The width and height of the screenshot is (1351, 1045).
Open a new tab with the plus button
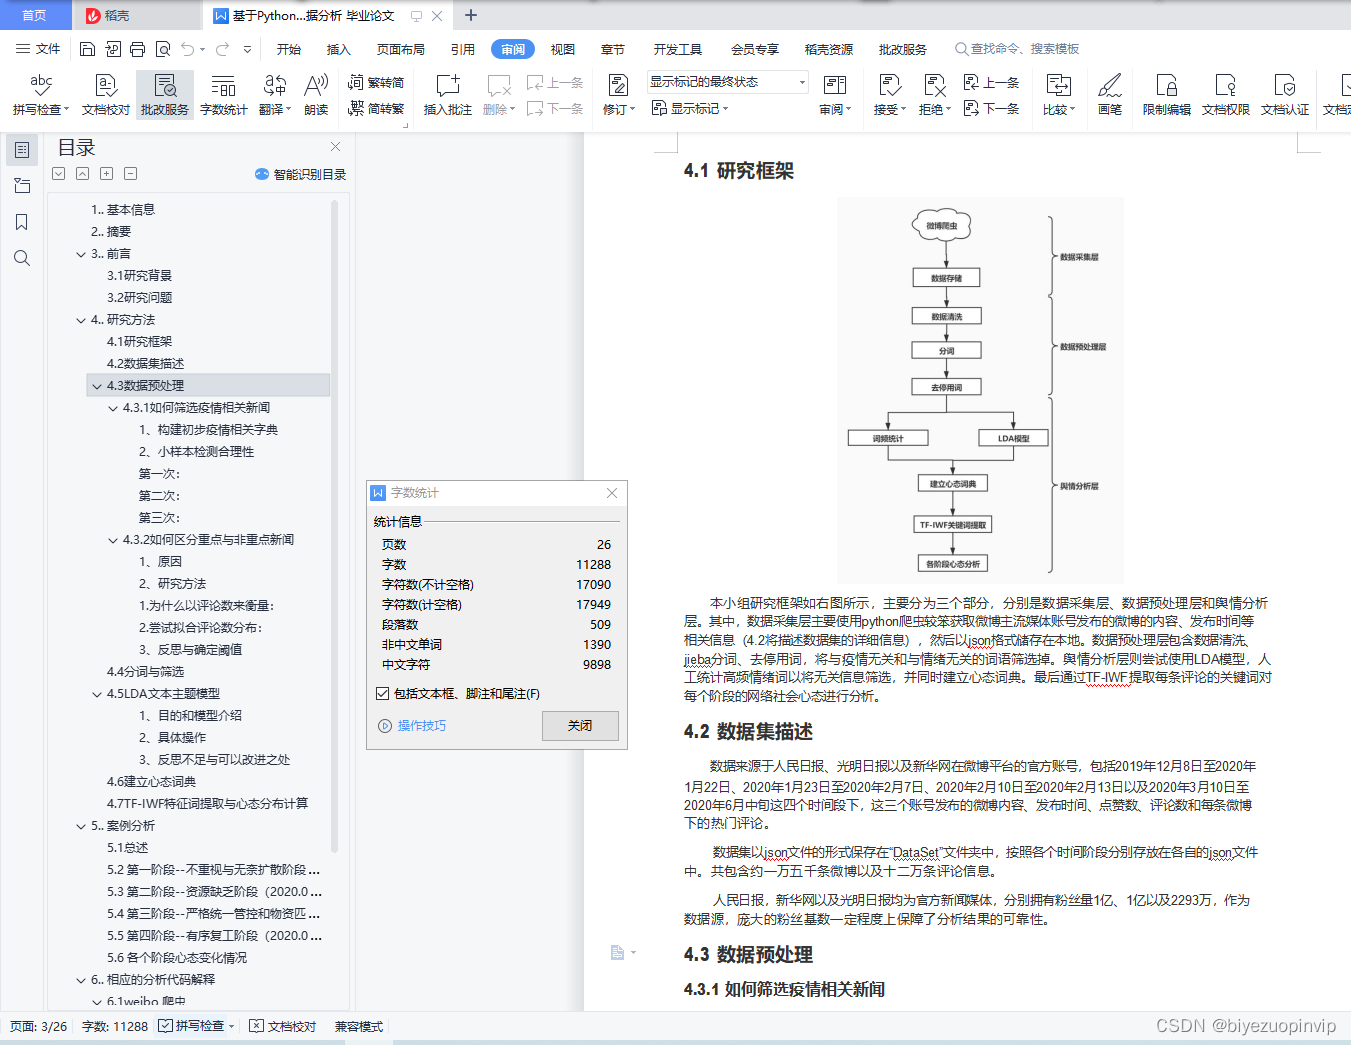point(471,15)
